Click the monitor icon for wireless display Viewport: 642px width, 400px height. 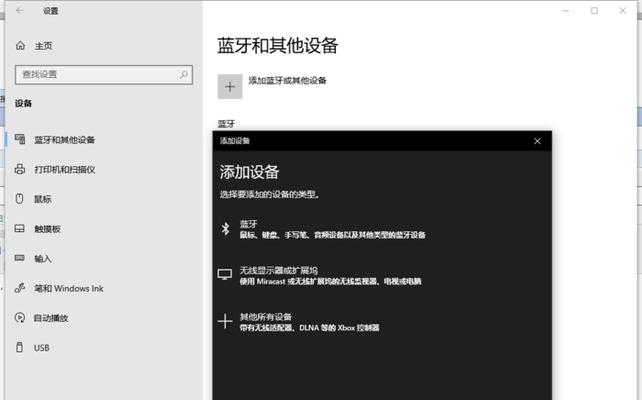pos(225,274)
